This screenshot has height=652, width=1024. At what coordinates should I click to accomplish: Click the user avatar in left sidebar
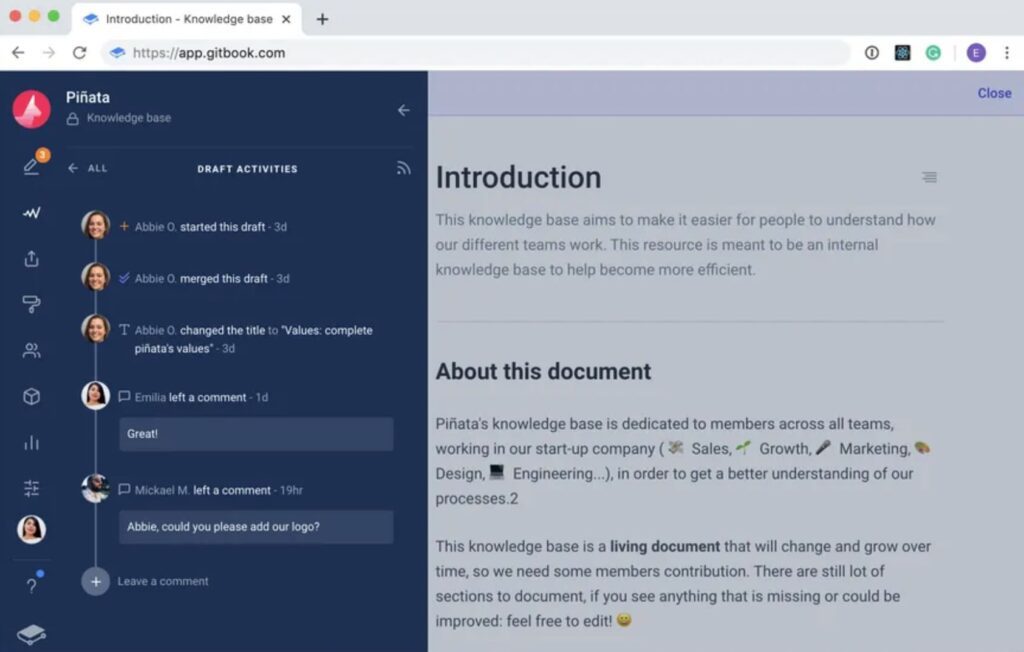[31, 529]
